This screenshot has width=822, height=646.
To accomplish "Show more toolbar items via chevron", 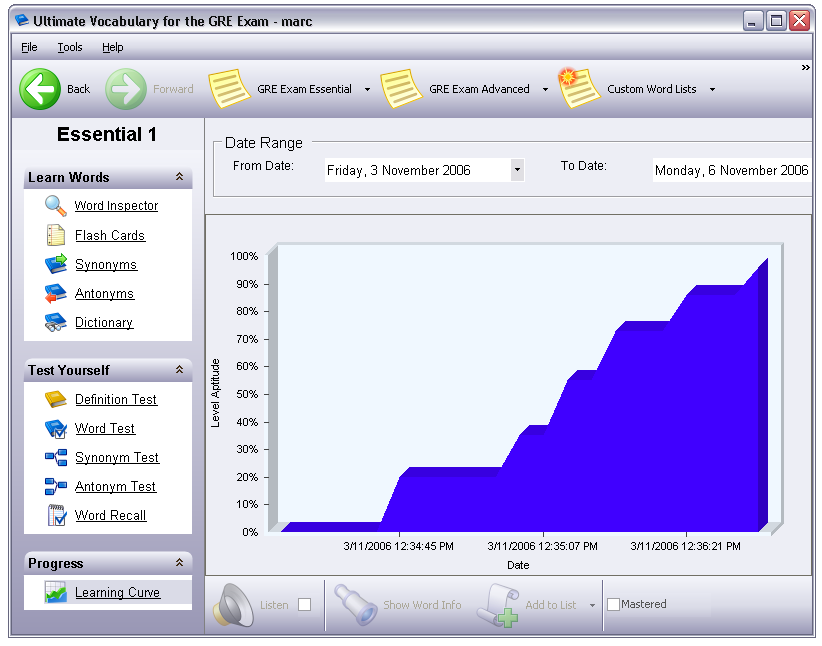I will tap(806, 68).
